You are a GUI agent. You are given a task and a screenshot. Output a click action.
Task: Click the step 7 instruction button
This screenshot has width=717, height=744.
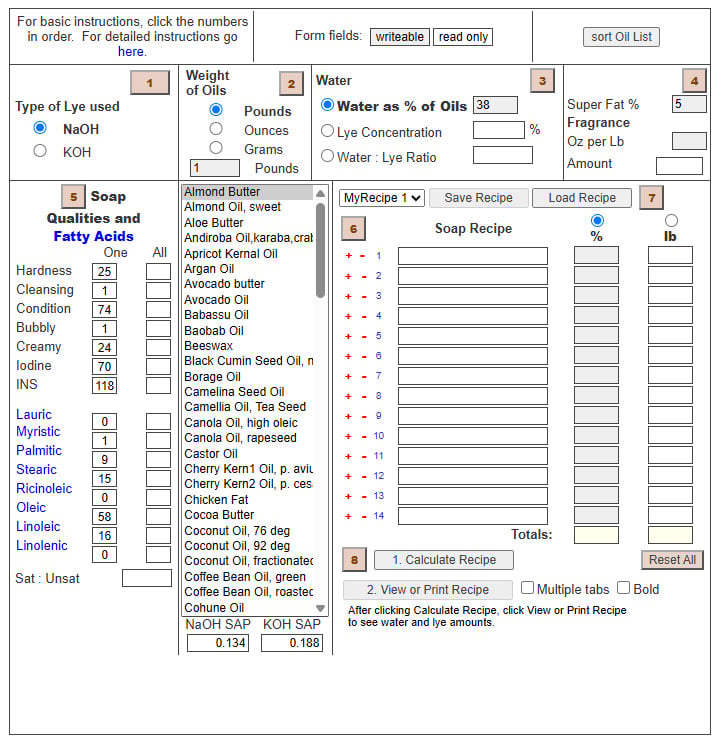coord(652,197)
